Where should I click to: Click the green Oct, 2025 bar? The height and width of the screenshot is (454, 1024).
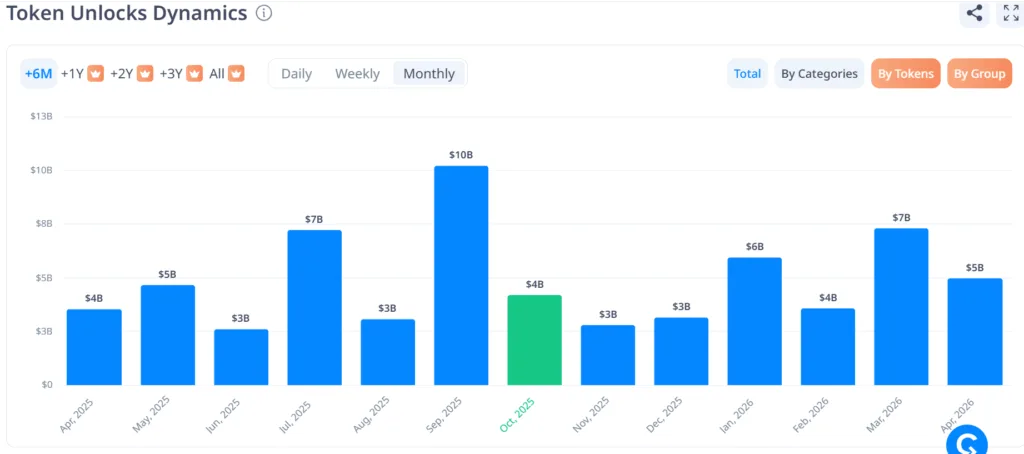[535, 340]
